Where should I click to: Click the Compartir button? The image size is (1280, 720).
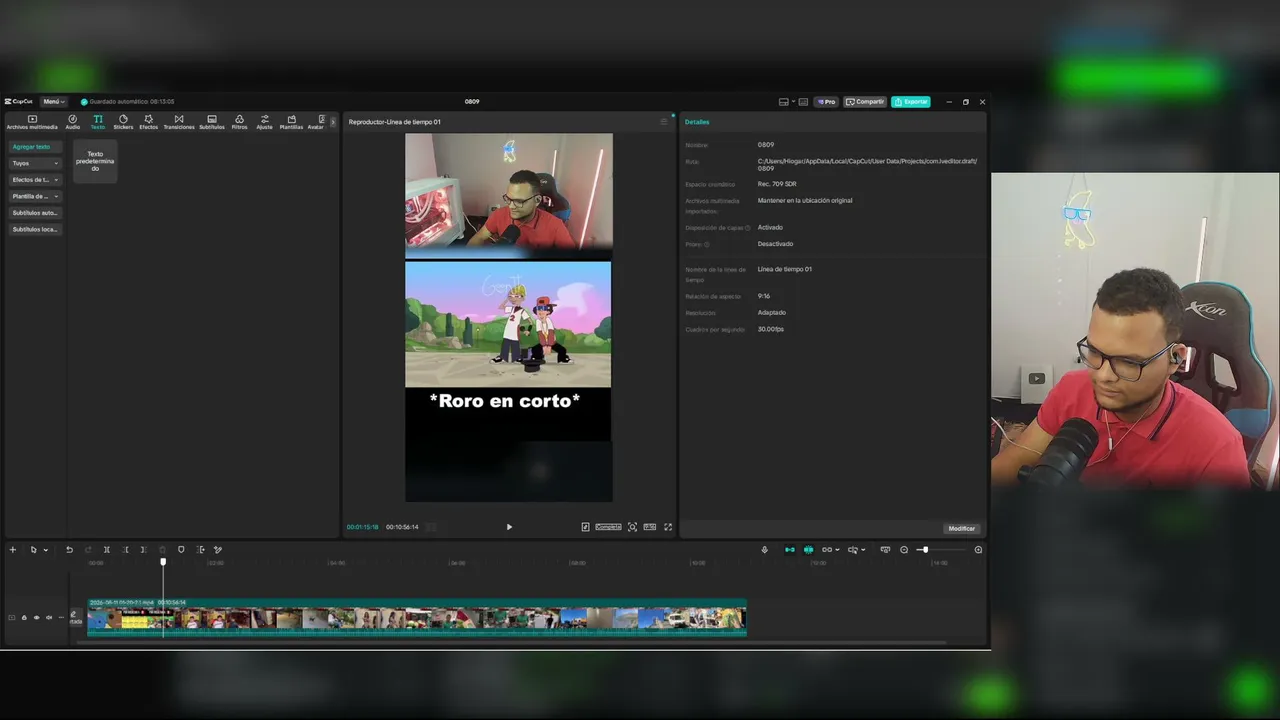tap(865, 102)
